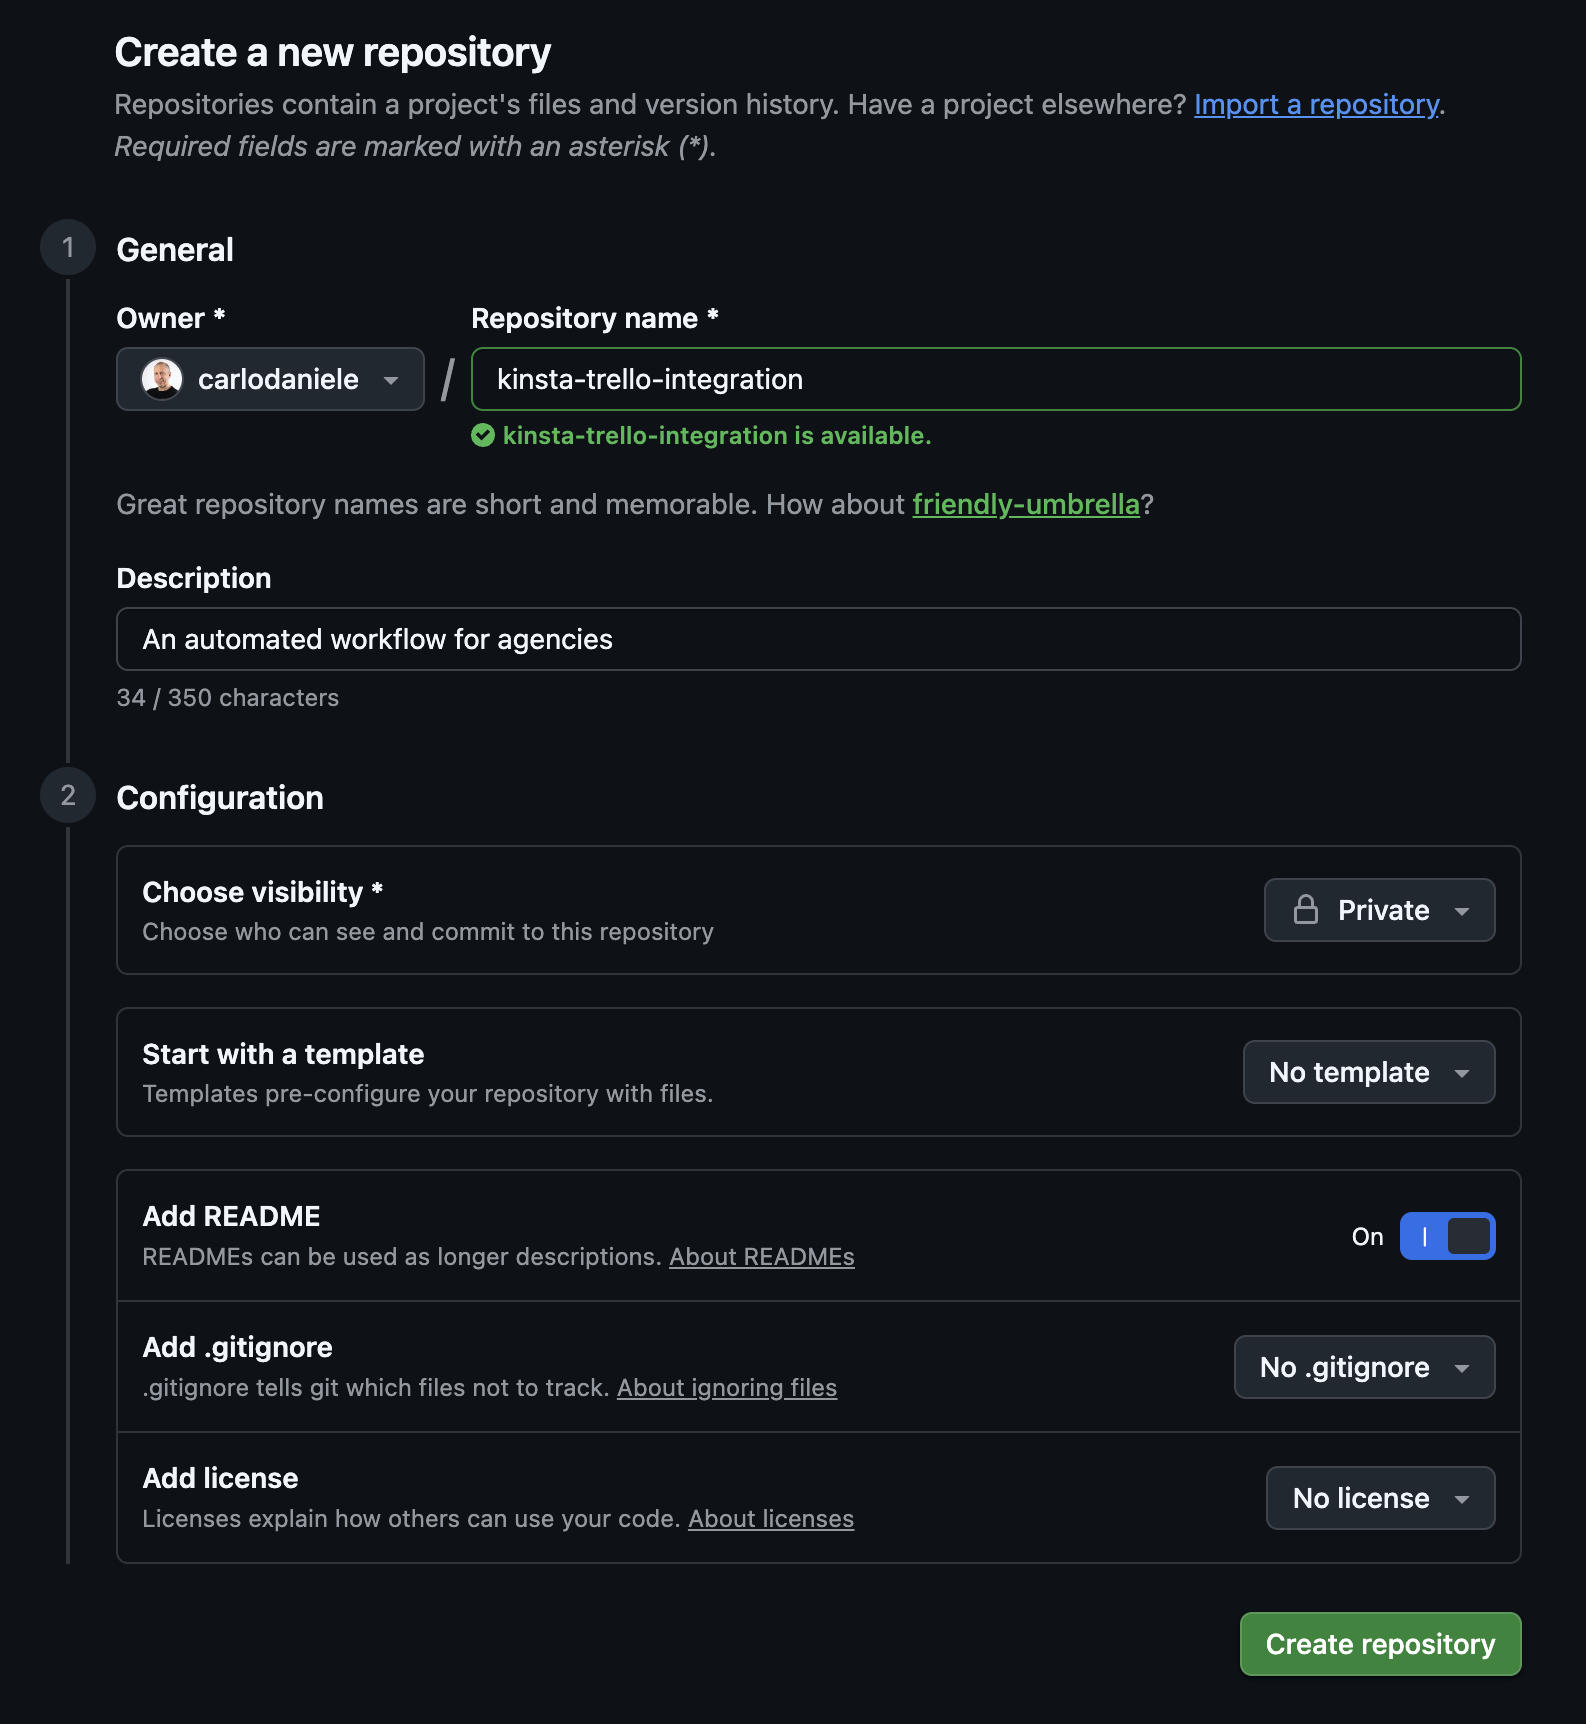The height and width of the screenshot is (1724, 1586).
Task: Click the carlodaniele avatar image
Action: pos(161,379)
